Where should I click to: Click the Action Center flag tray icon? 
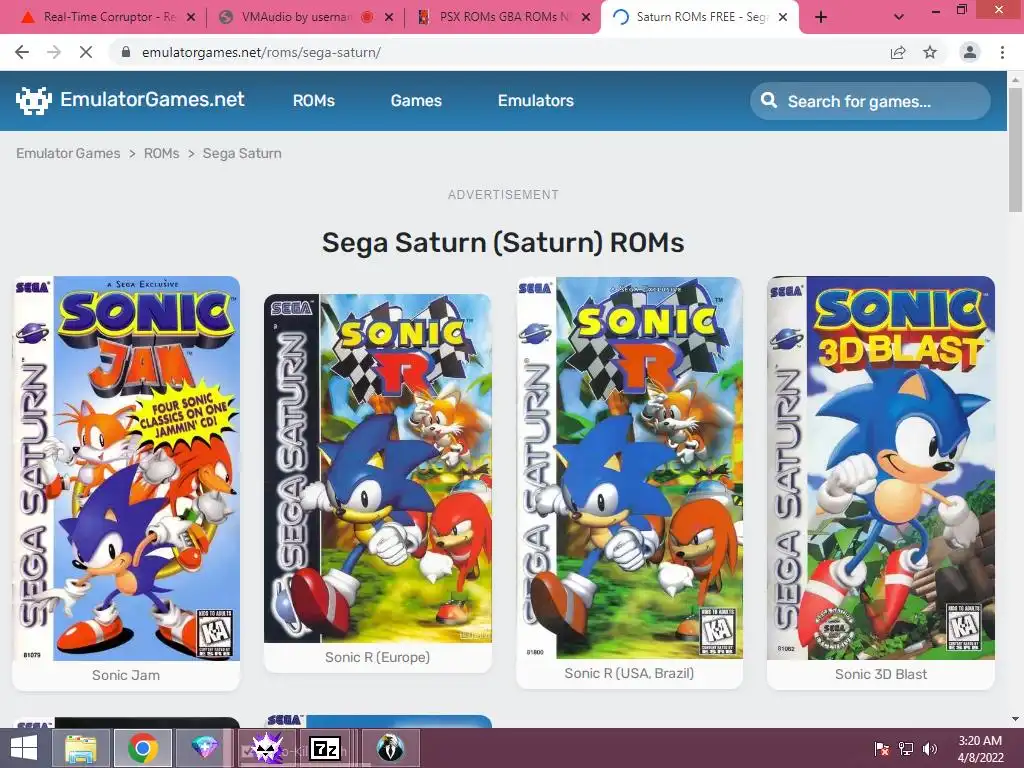[x=882, y=748]
